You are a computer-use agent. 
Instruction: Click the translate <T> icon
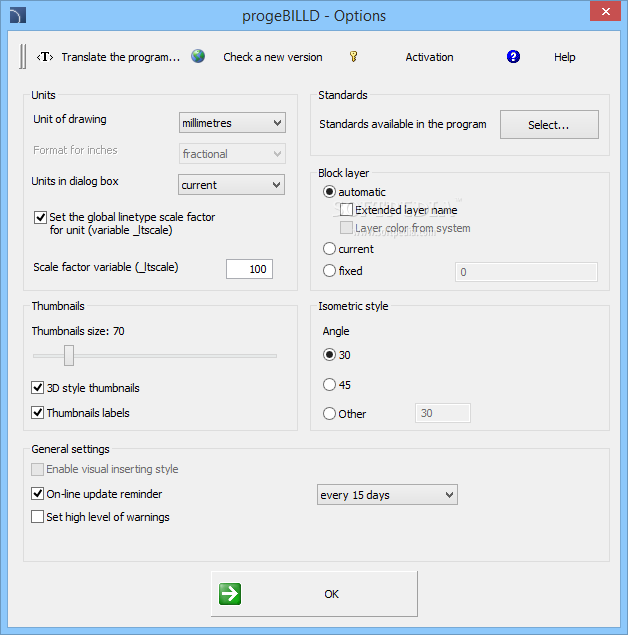[x=45, y=57]
